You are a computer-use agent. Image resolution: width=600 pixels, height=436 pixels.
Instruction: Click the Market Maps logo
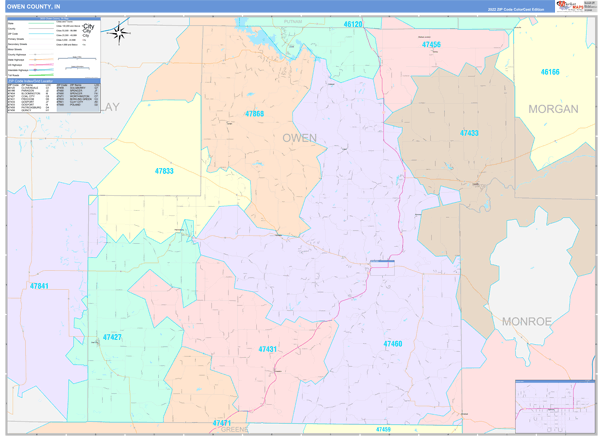575,6
